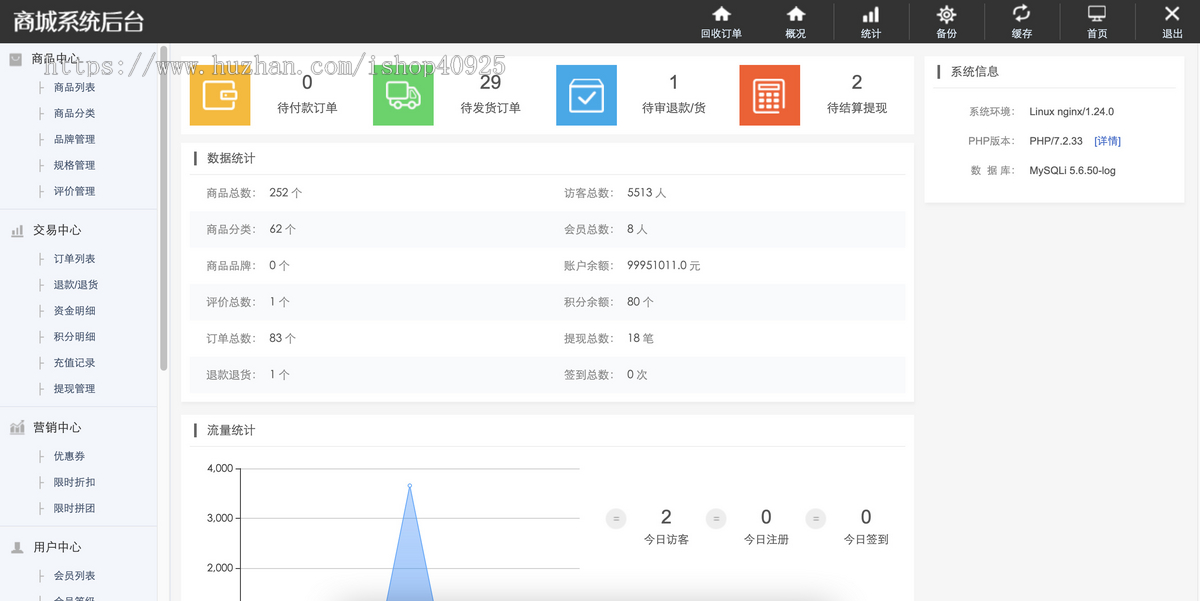1200x601 pixels.
Task: Click the 待审退款/货 label
Action: click(x=674, y=108)
